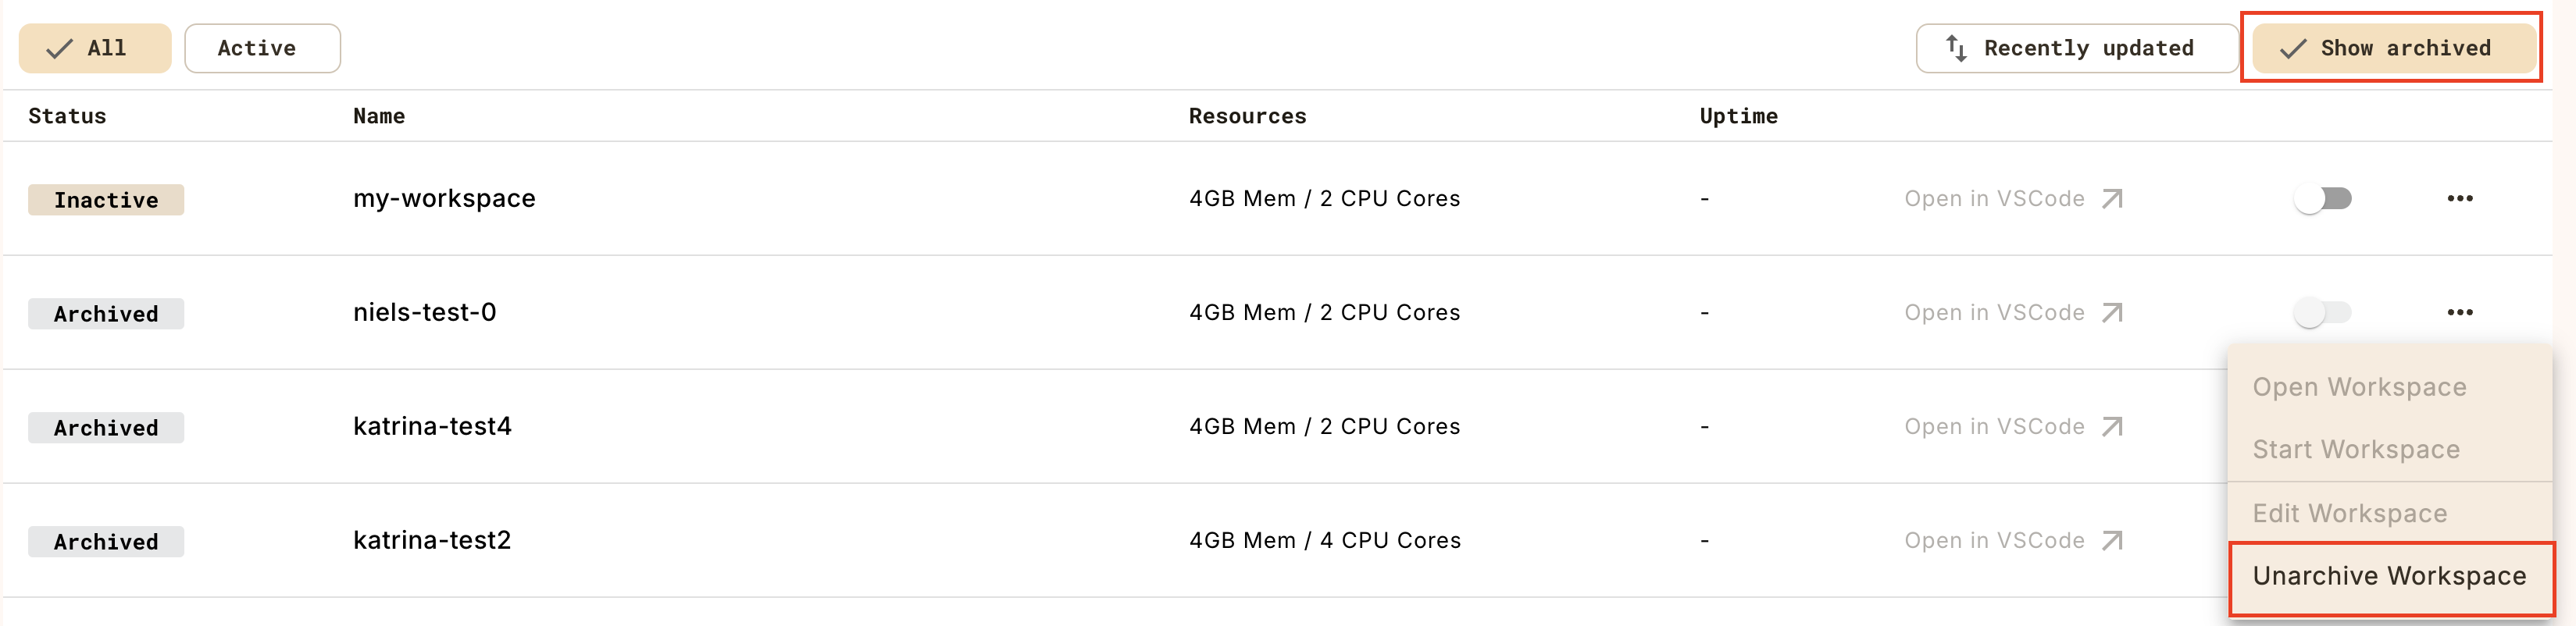
Task: Click the sort arrows icon
Action: (1956, 48)
